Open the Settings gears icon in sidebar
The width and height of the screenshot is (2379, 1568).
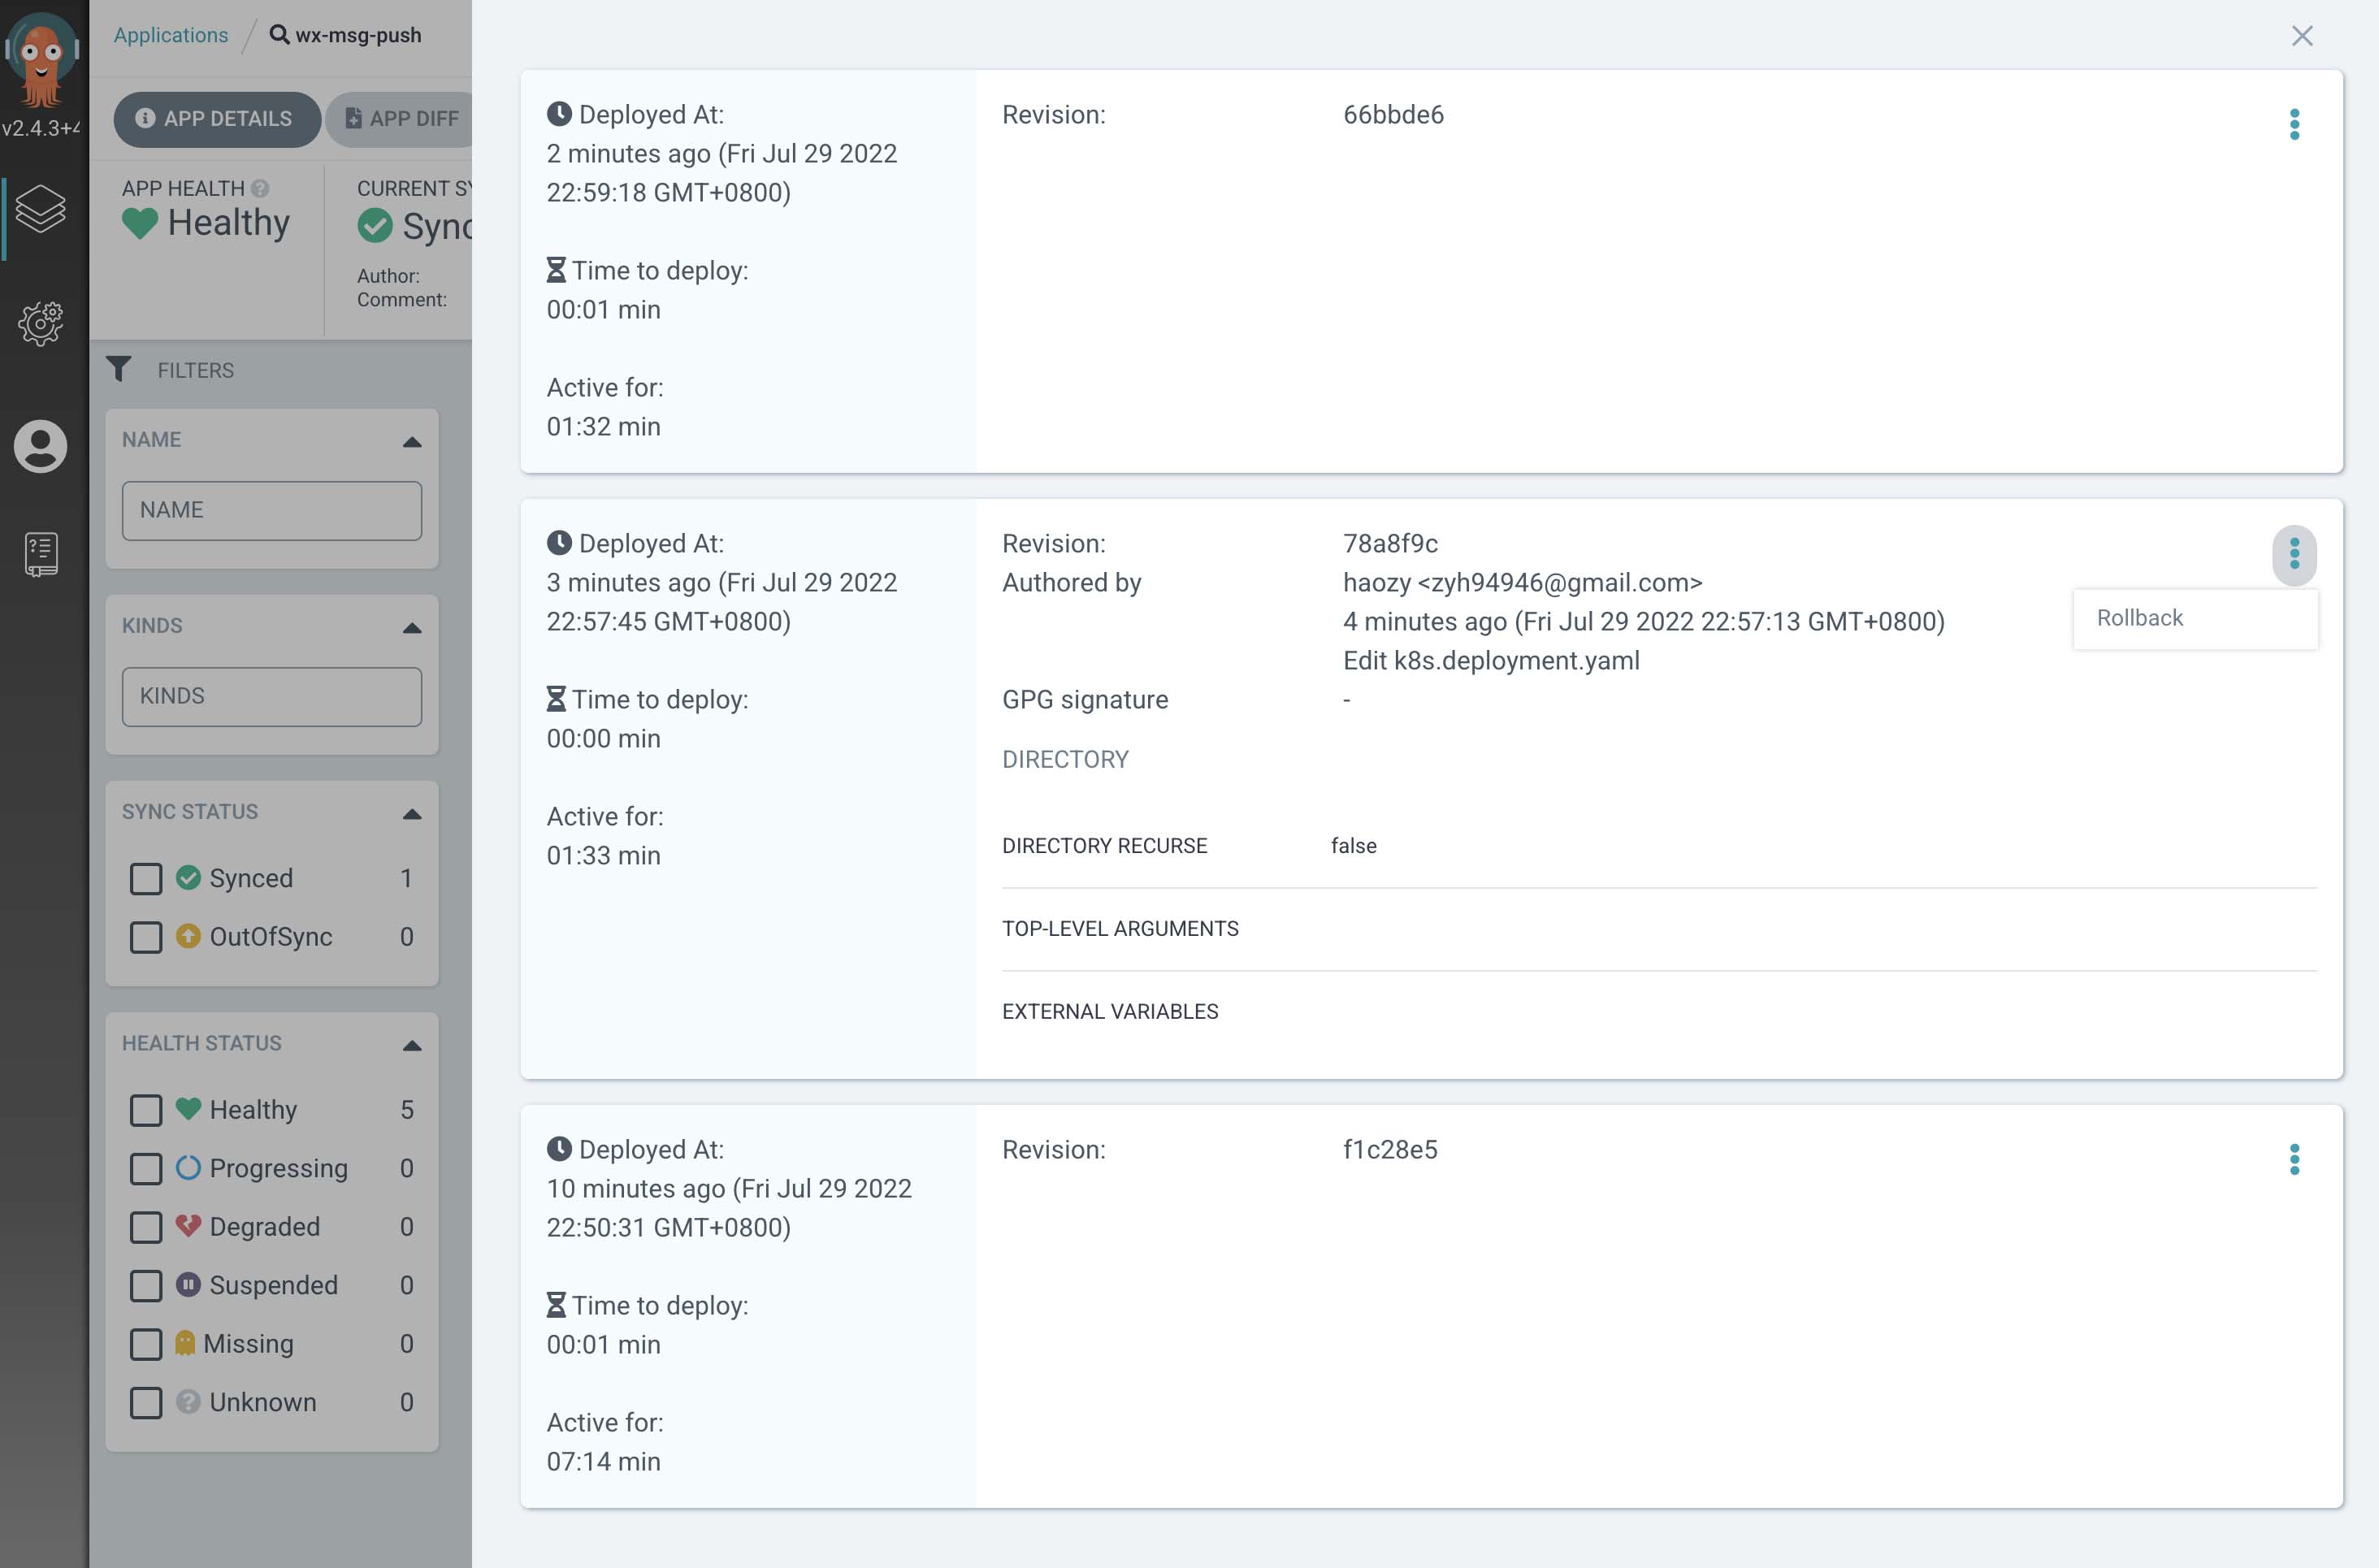coord(41,324)
